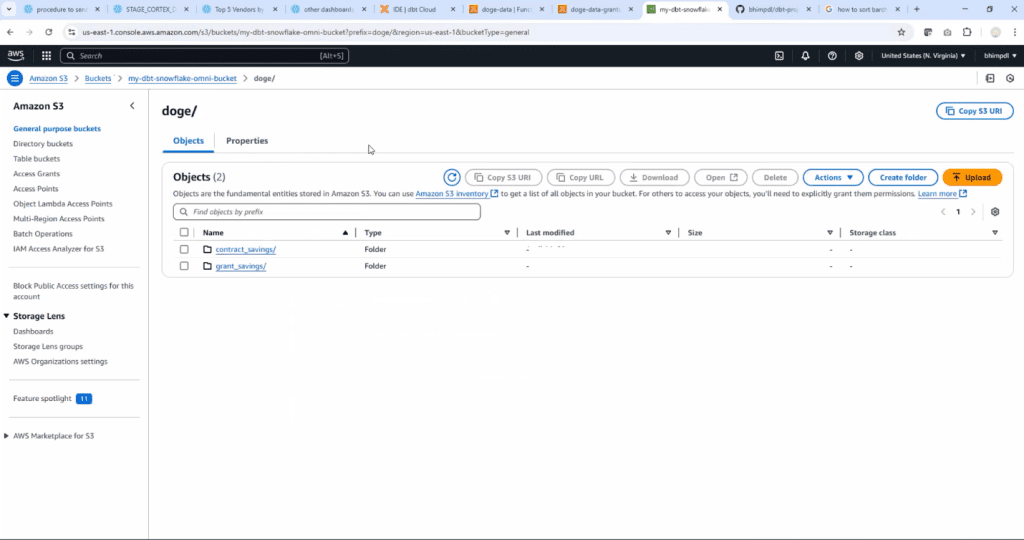
Task: Click the browser address bar URL
Action: (306, 32)
